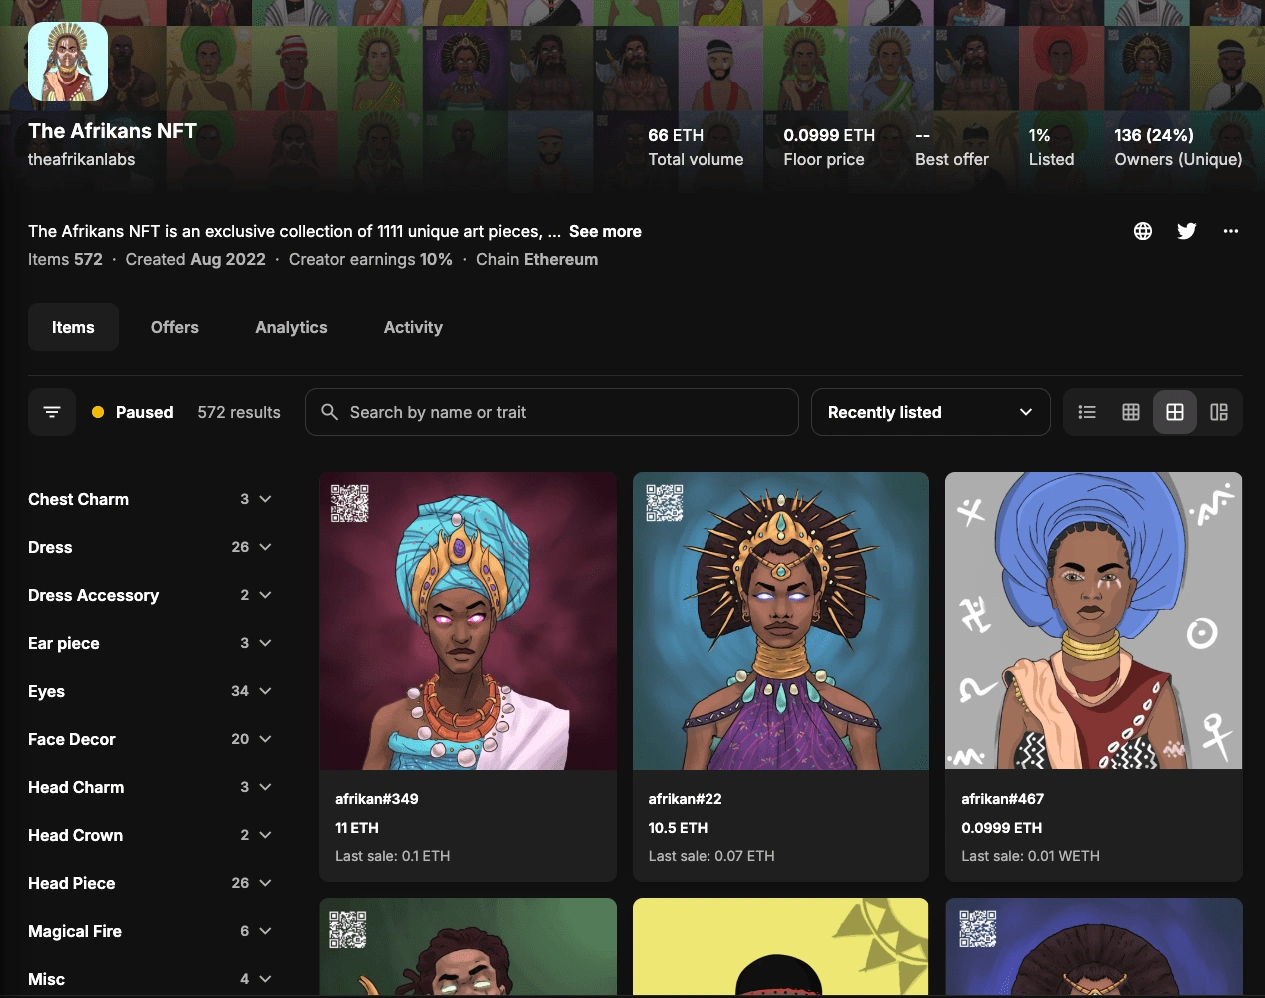Image resolution: width=1265 pixels, height=998 pixels.
Task: Click the QR code on afrikan#22 image
Action: (665, 503)
